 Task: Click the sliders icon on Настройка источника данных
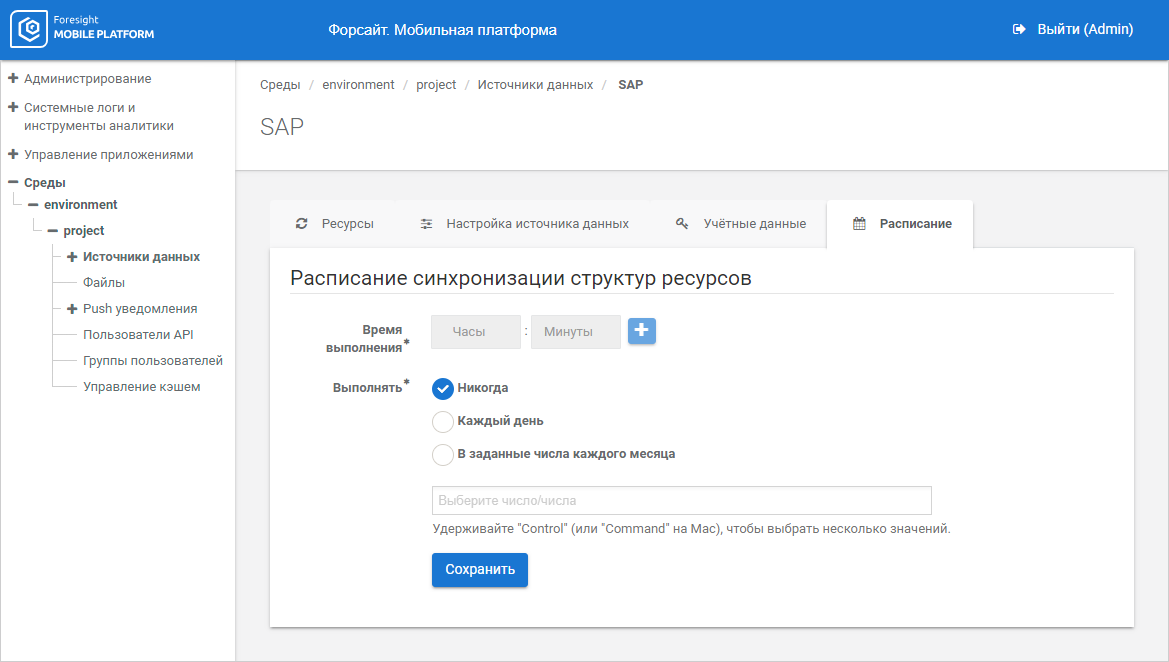pyautogui.click(x=426, y=224)
